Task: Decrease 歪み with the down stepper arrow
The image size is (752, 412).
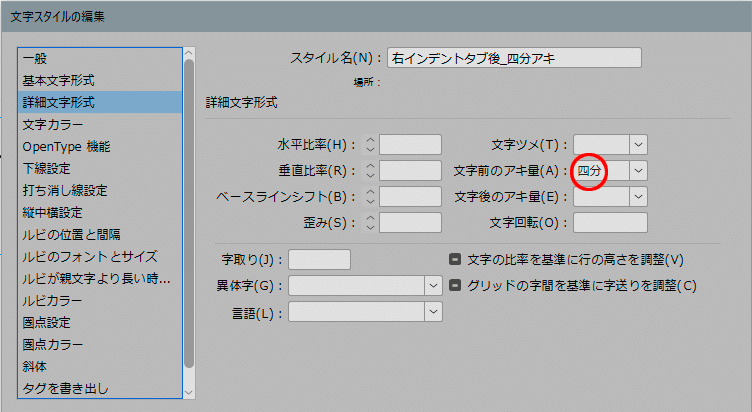Action: [370, 227]
